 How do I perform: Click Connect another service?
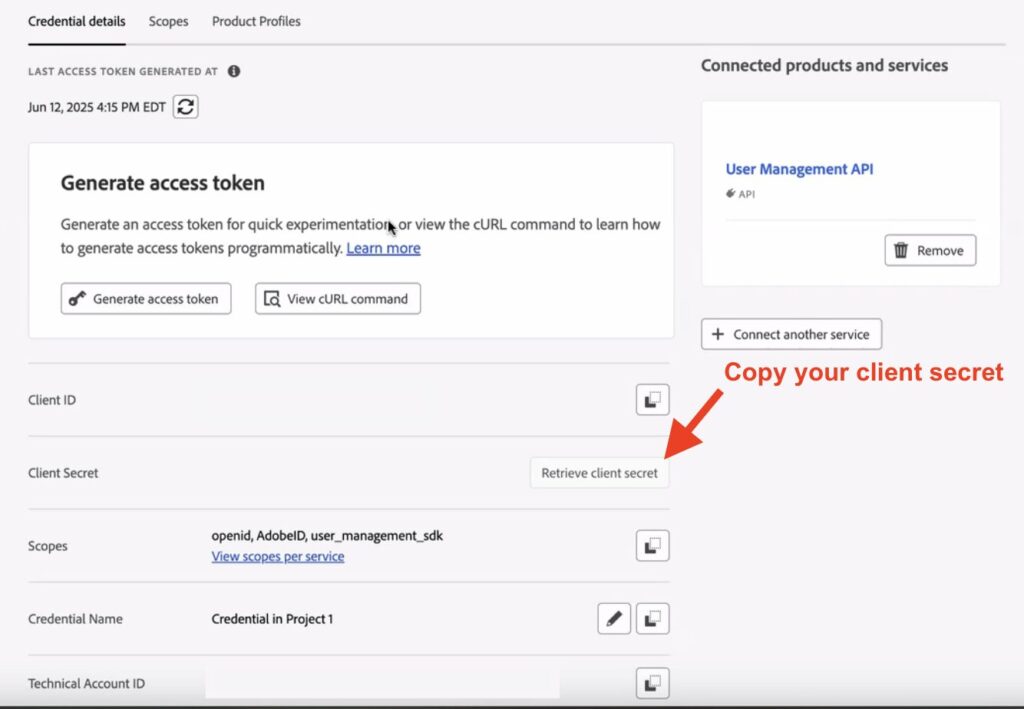tap(791, 335)
